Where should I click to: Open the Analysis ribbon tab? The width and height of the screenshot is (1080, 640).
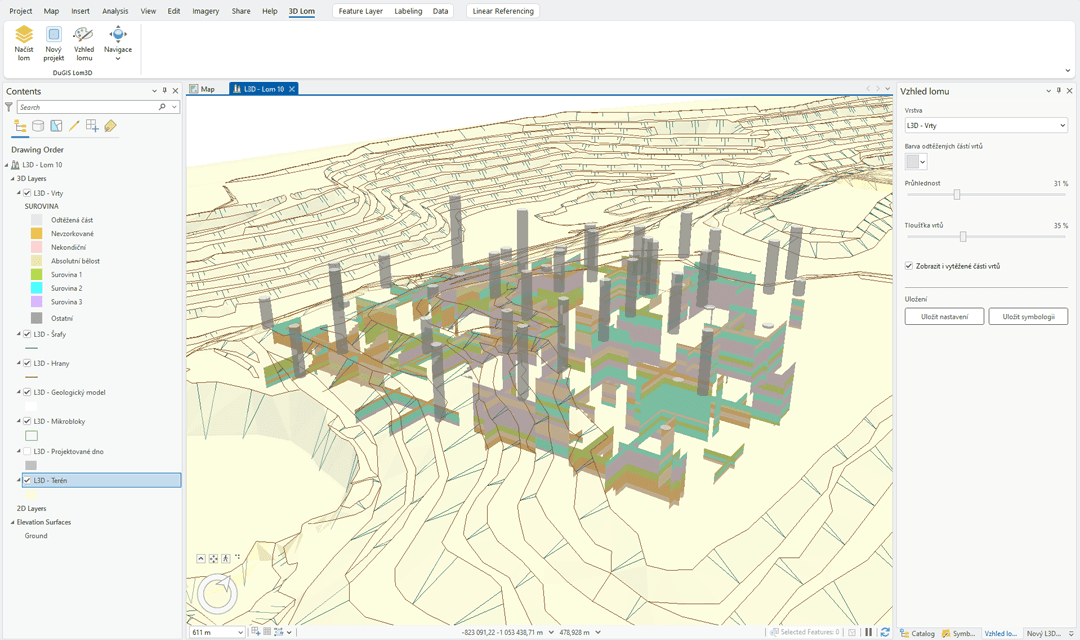115,11
